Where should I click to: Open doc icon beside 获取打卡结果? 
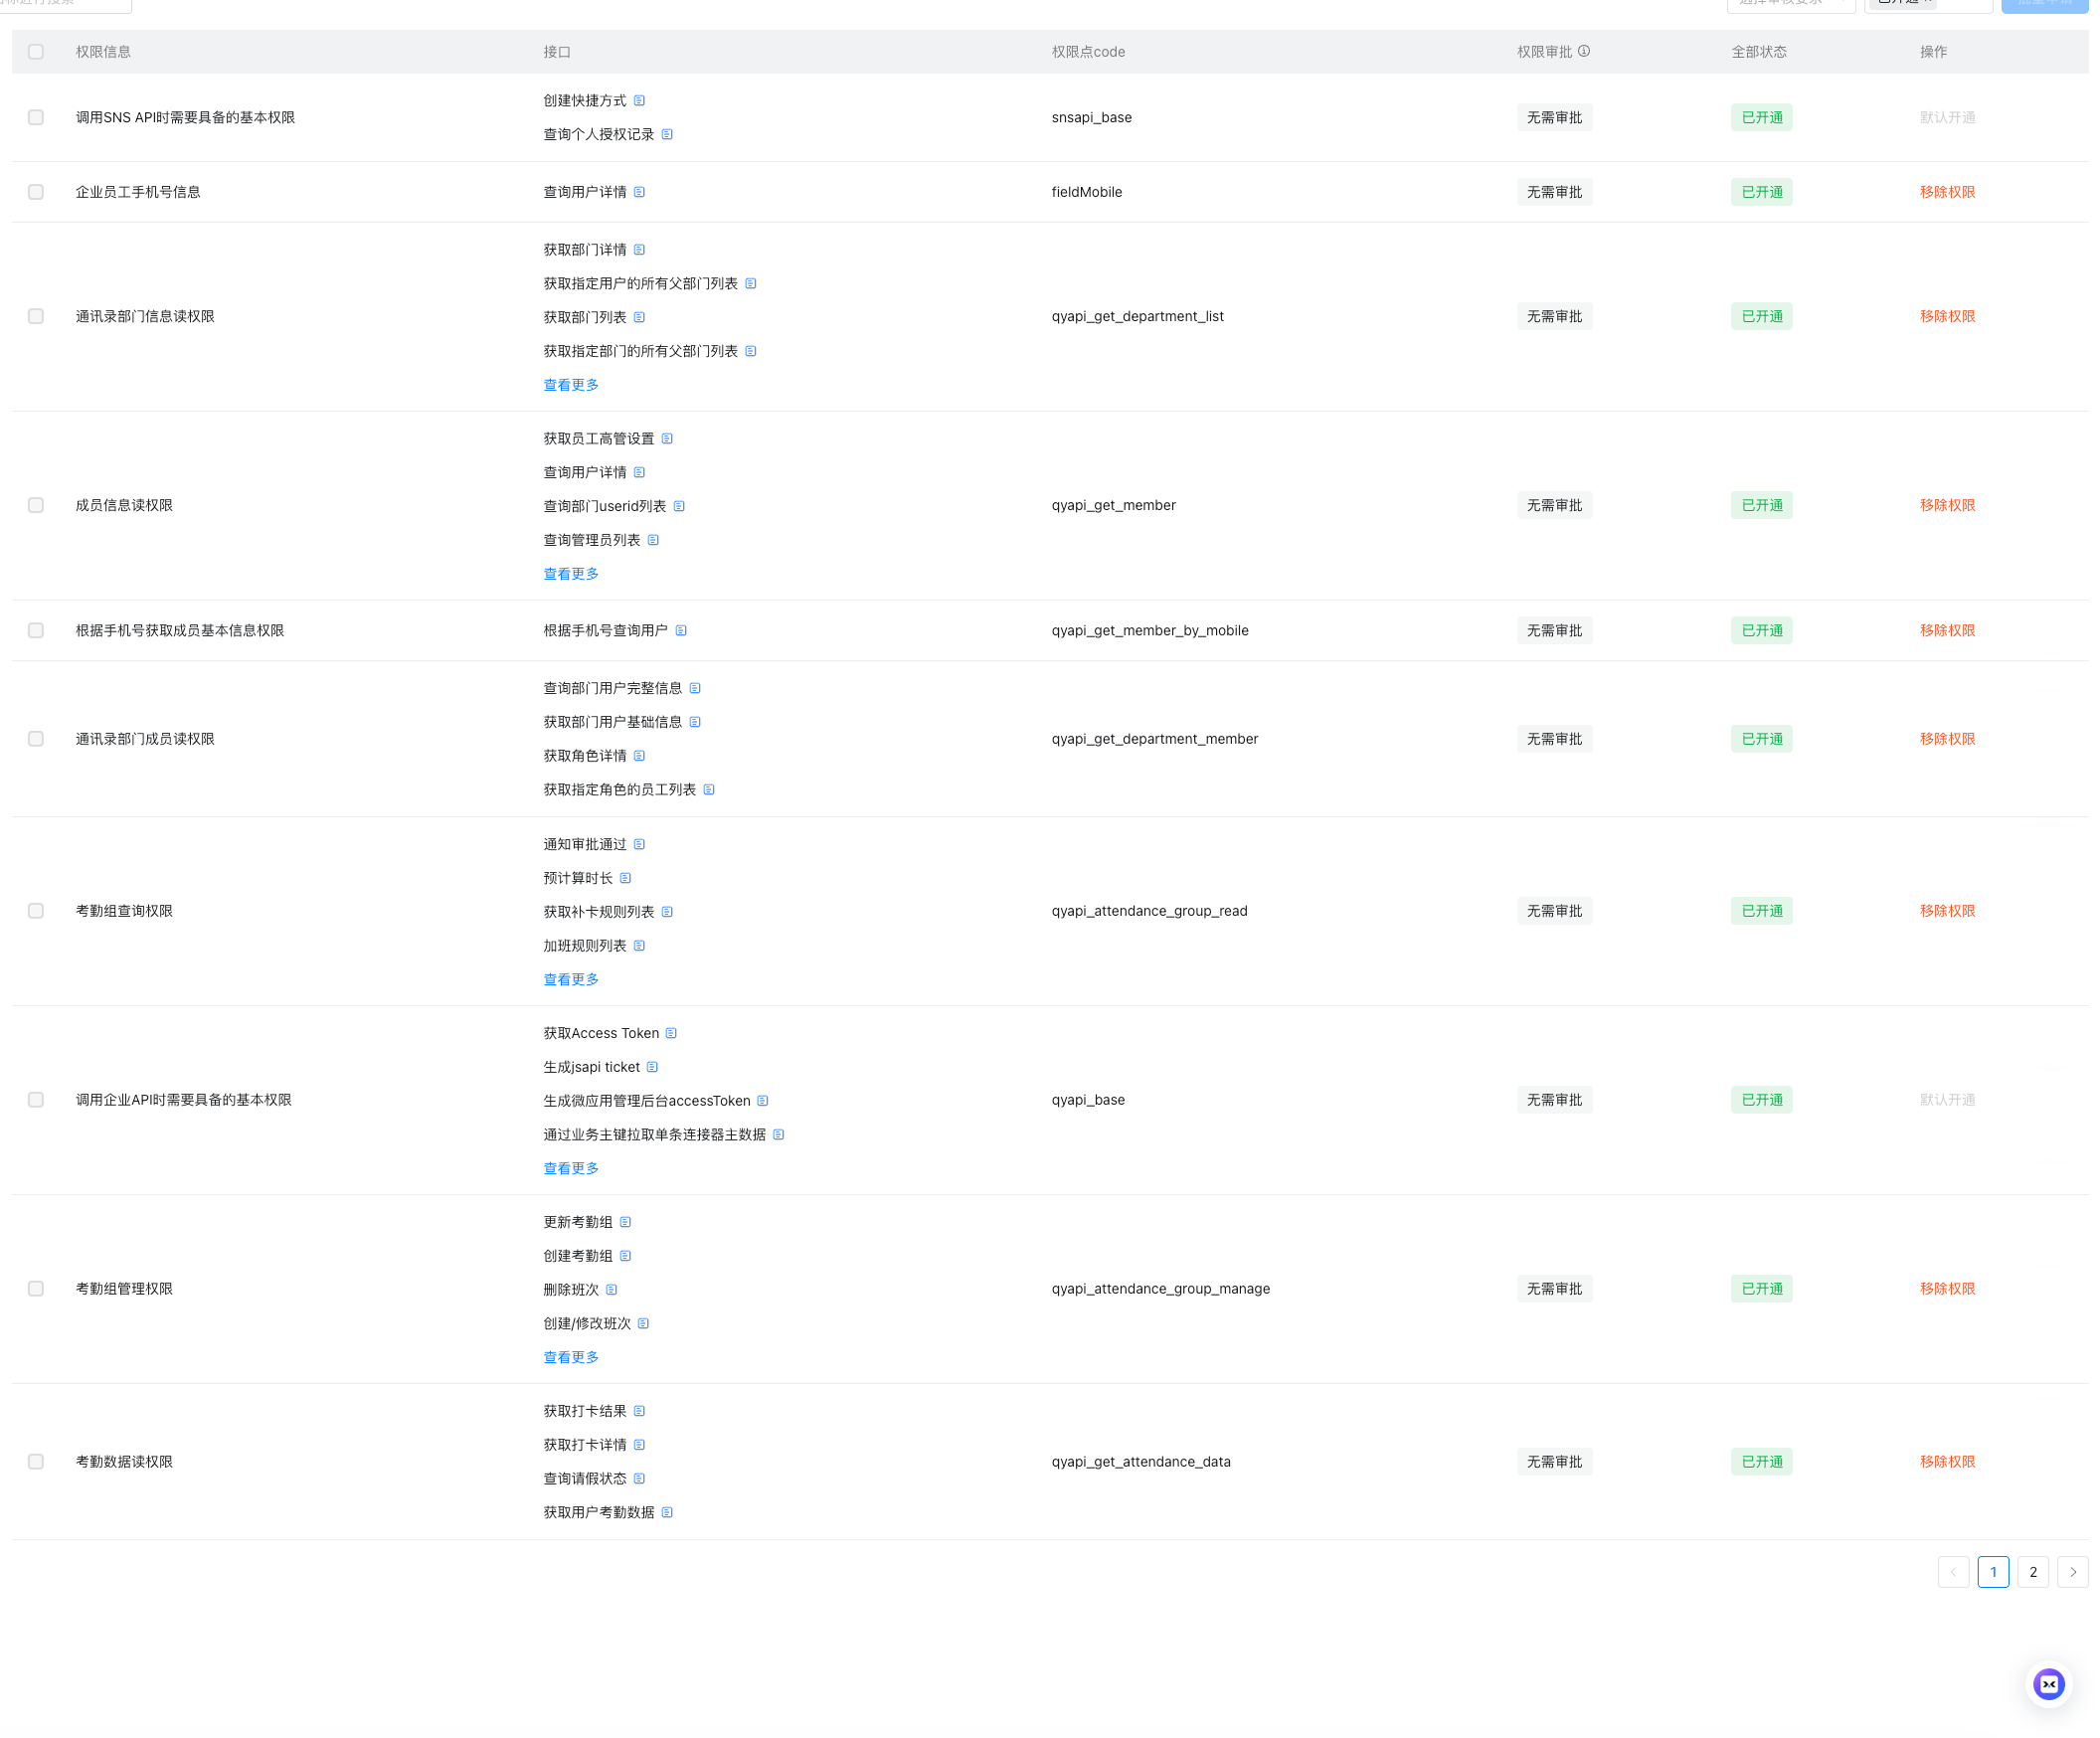click(639, 1412)
